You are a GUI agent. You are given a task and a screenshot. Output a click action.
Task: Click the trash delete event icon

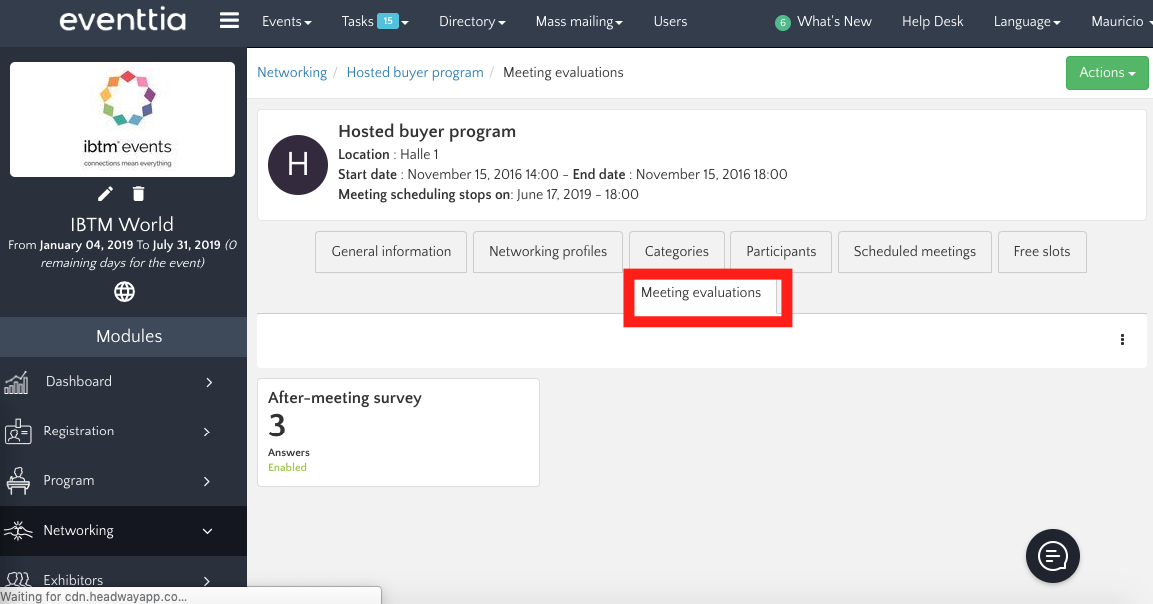(139, 194)
